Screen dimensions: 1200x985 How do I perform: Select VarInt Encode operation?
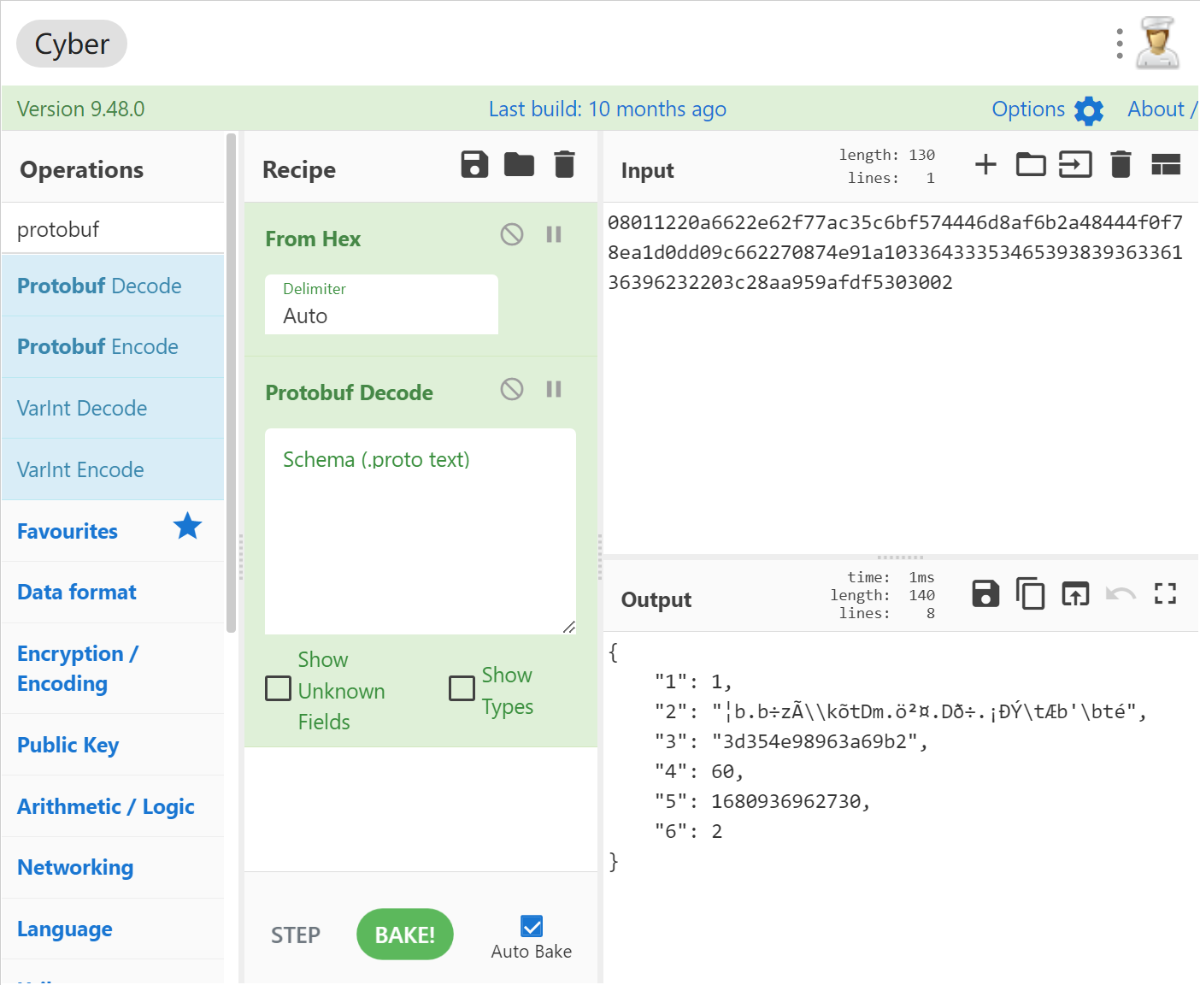point(112,469)
